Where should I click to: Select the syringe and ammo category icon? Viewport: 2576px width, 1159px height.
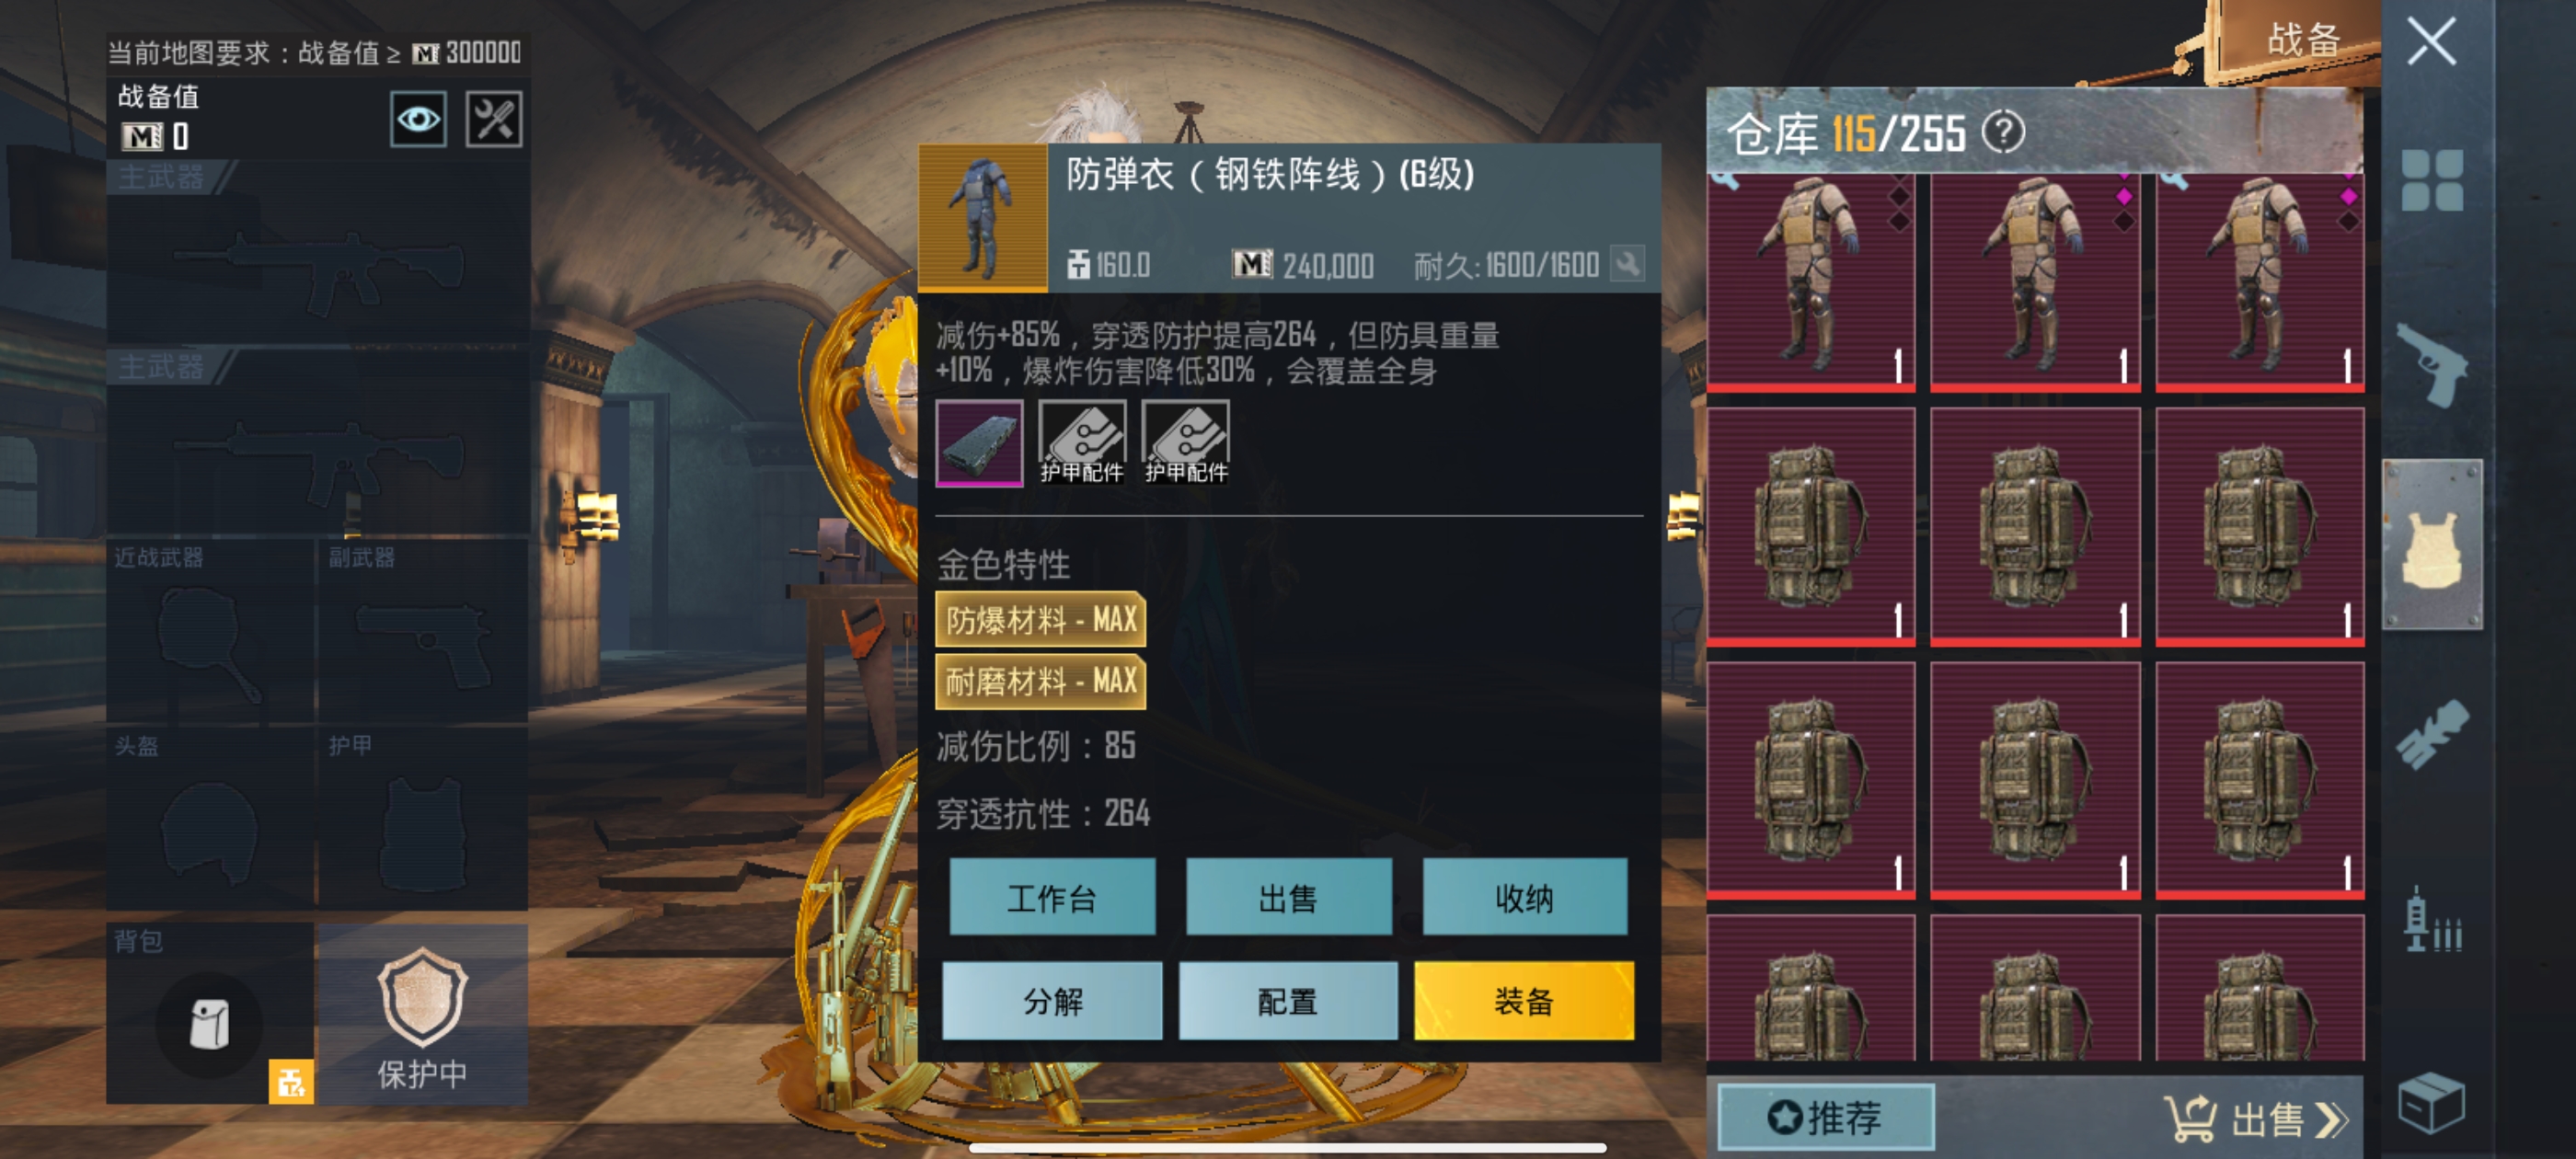click(2432, 920)
